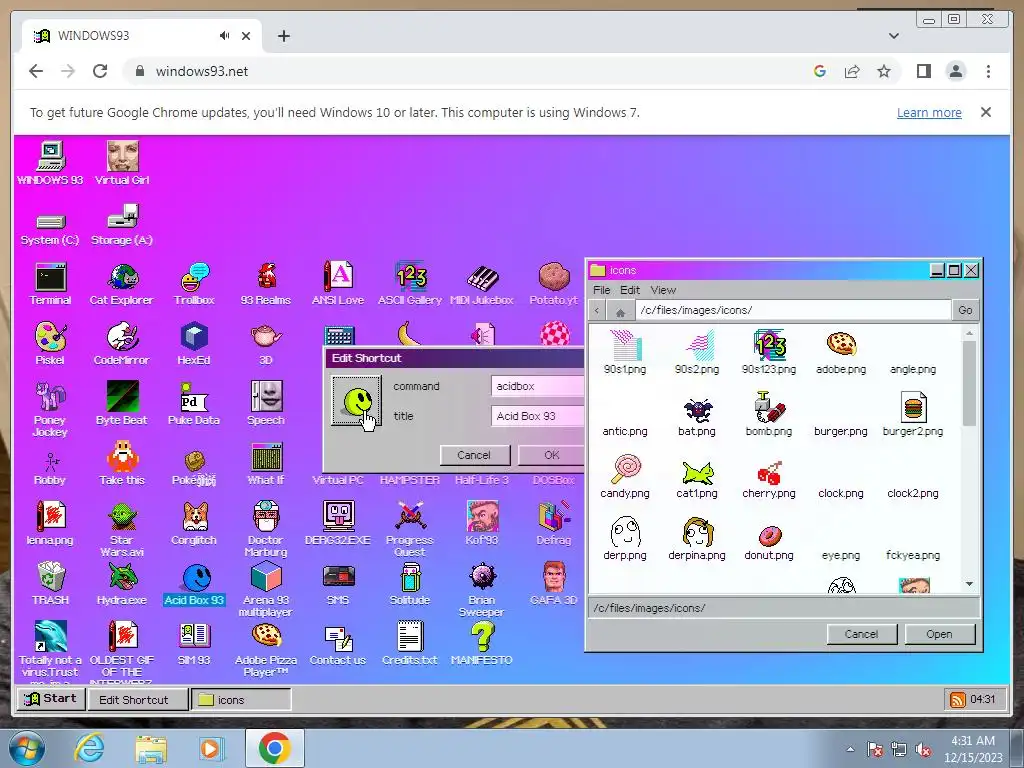This screenshot has height=768, width=1024.
Task: Select the 90s123.png file
Action: point(769,352)
